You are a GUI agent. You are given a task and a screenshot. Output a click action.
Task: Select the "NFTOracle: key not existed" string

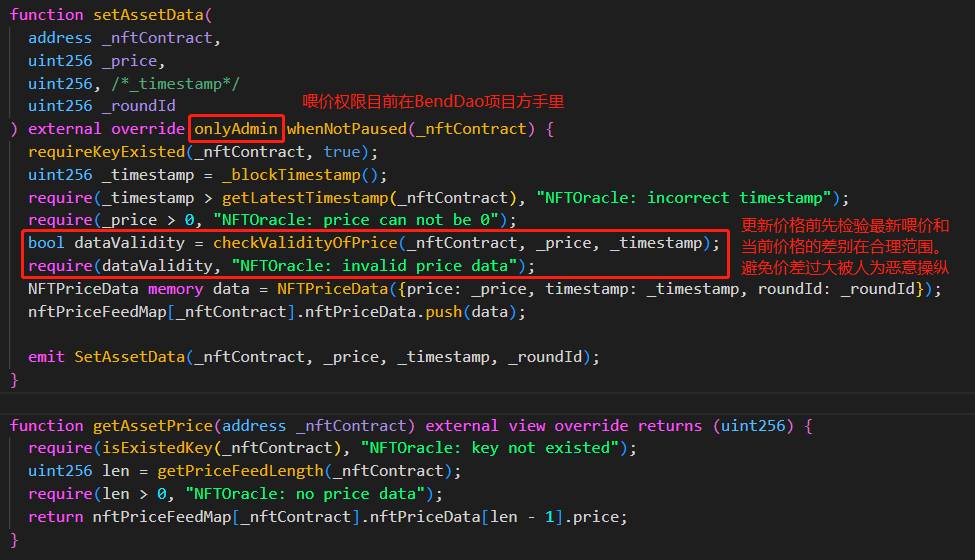(x=490, y=448)
